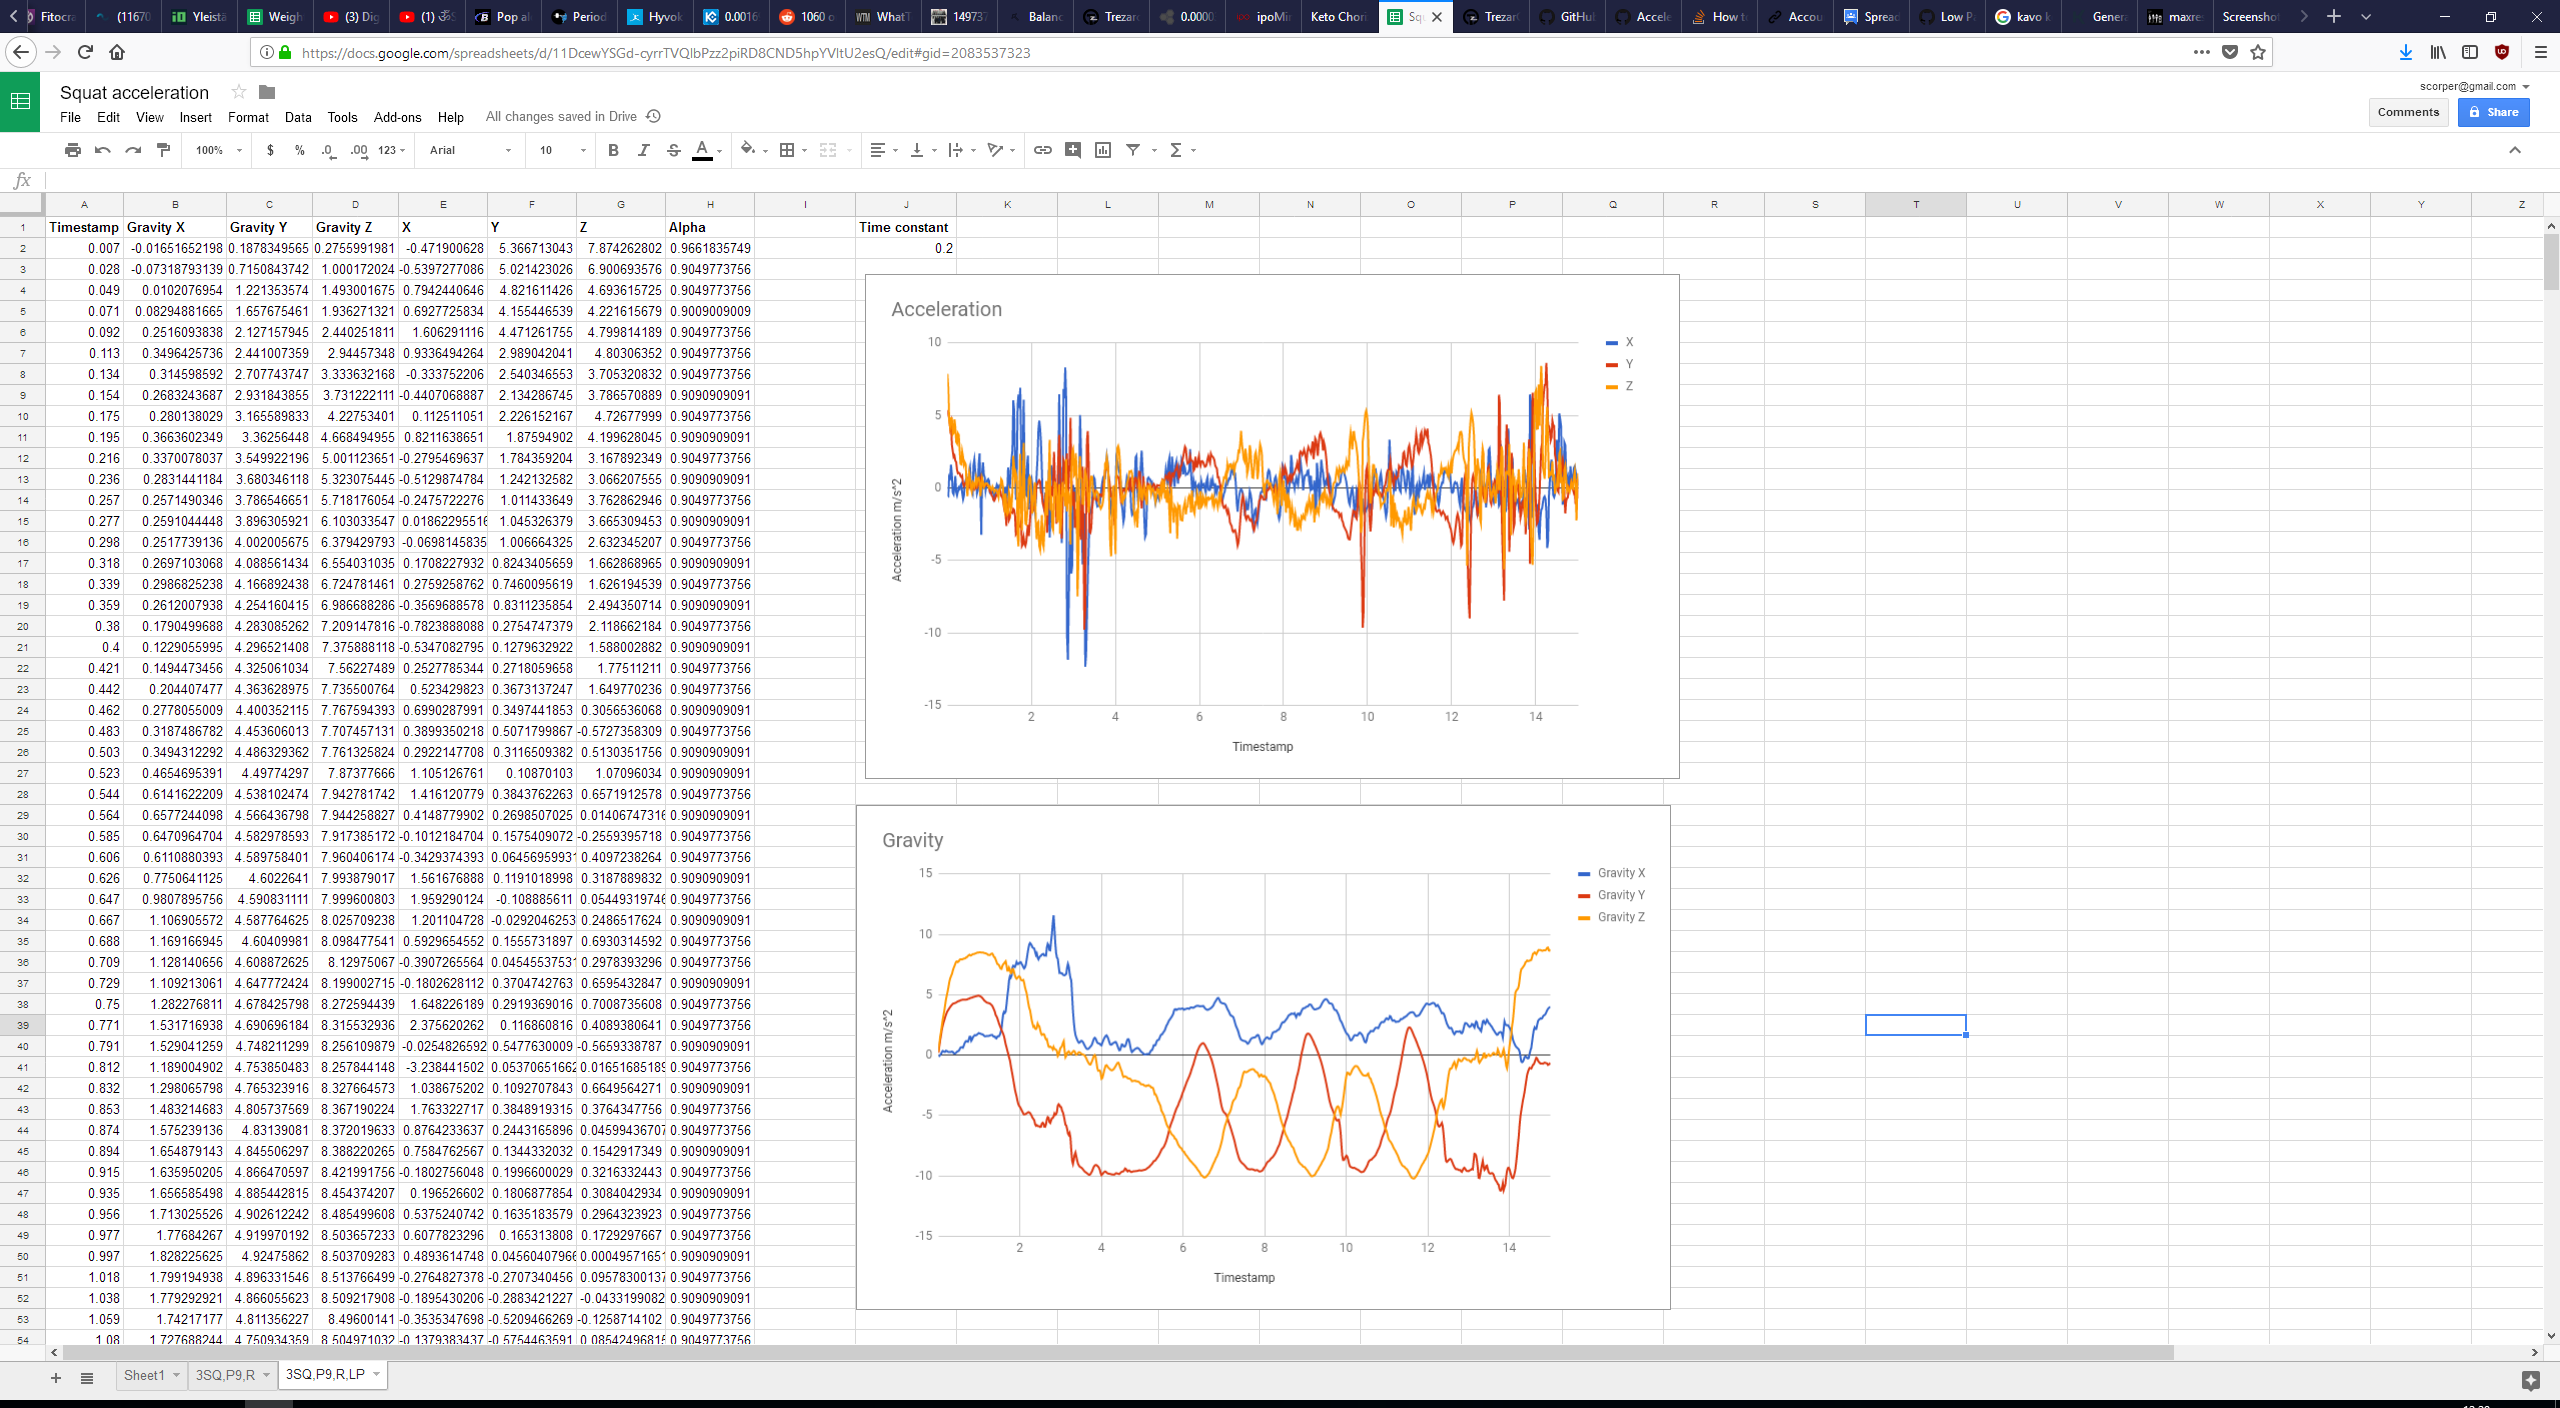Activate the Paint format tool
The width and height of the screenshot is (2560, 1408).
click(163, 150)
